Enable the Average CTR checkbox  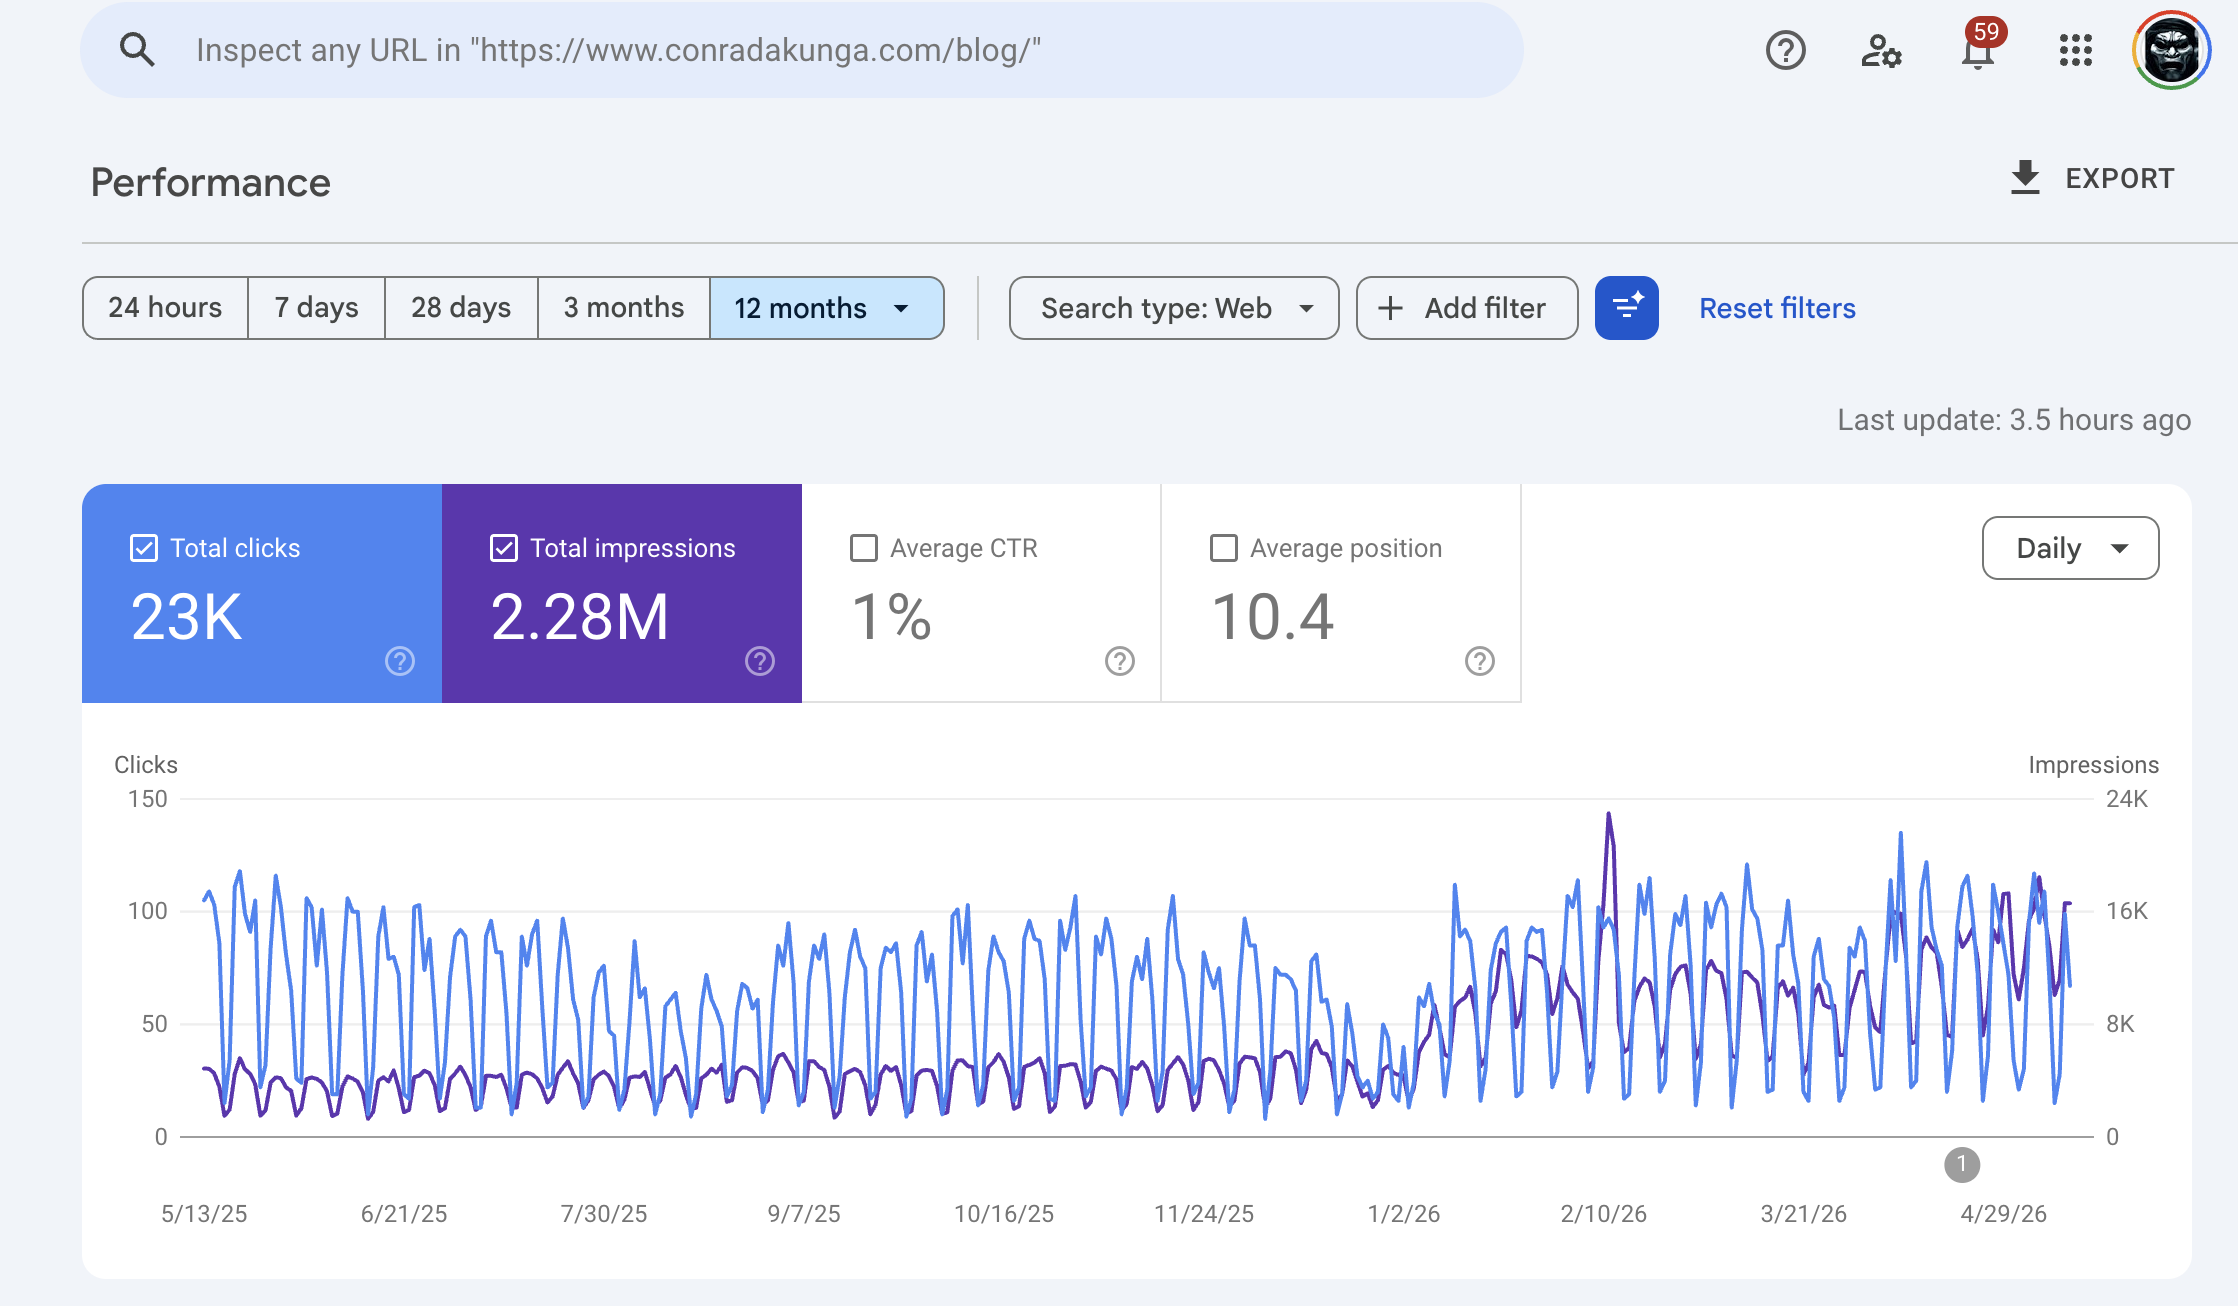[864, 548]
